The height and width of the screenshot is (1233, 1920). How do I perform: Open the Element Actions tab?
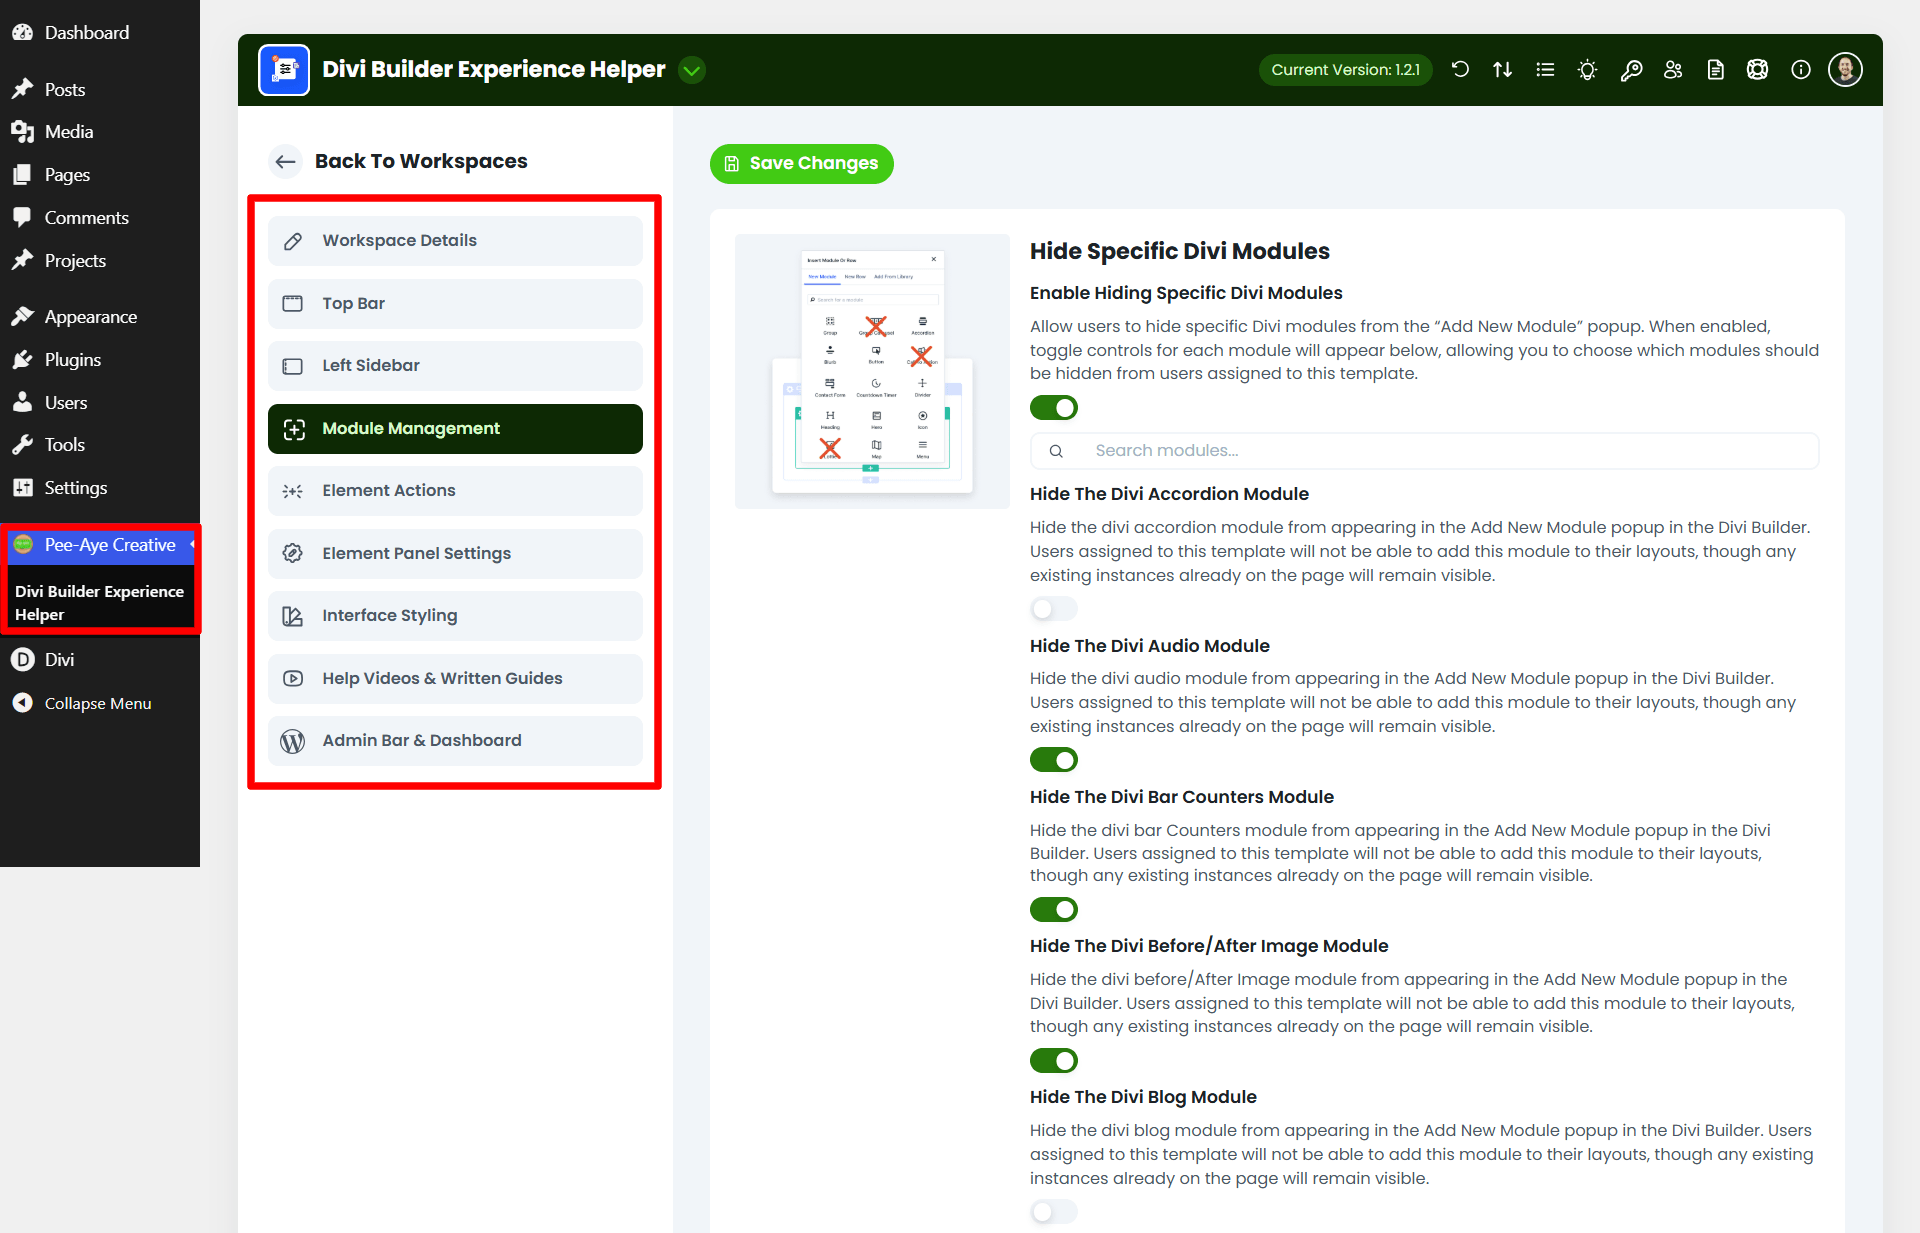(x=455, y=491)
